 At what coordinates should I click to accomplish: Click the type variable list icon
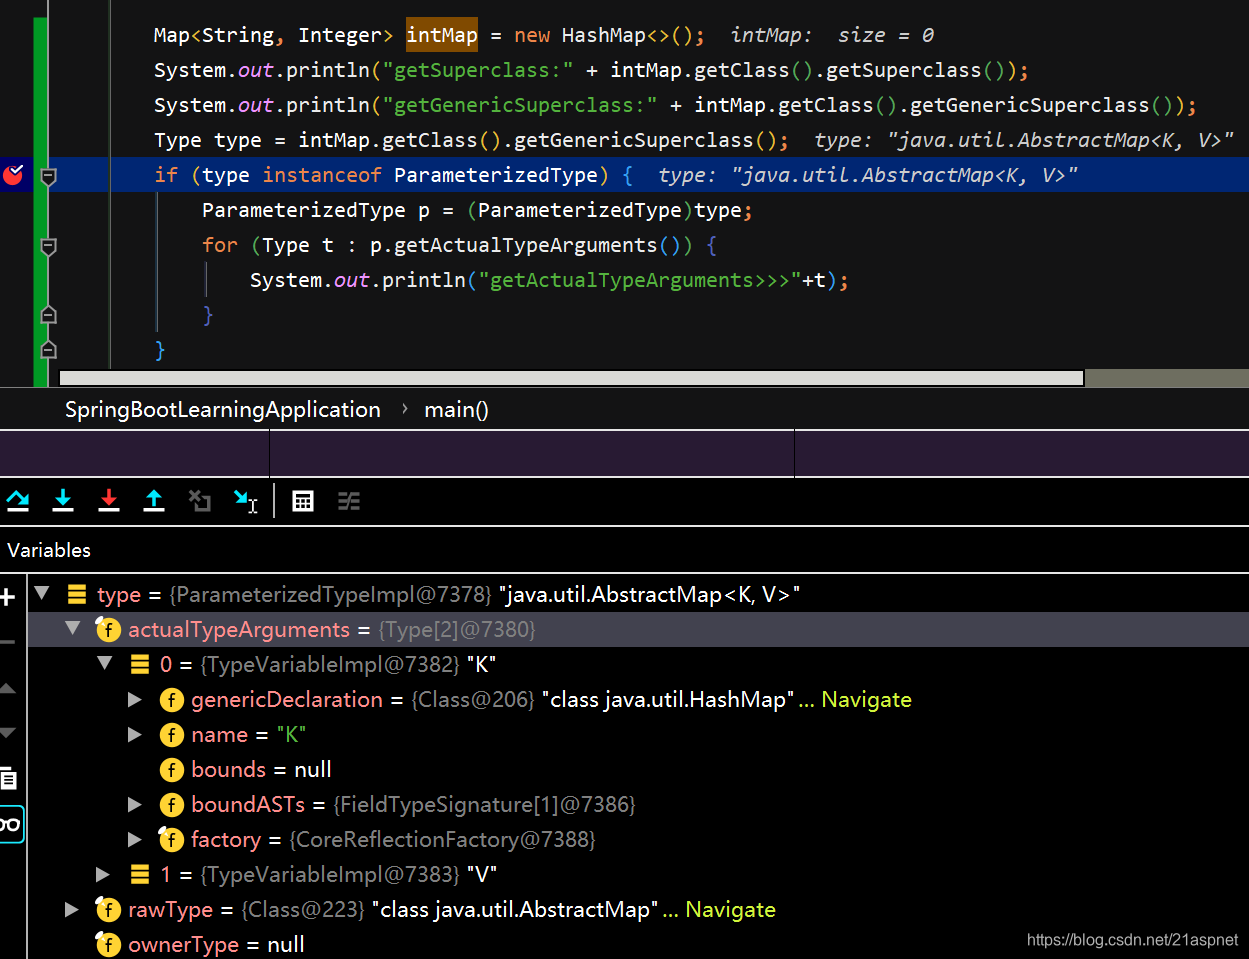(x=77, y=594)
